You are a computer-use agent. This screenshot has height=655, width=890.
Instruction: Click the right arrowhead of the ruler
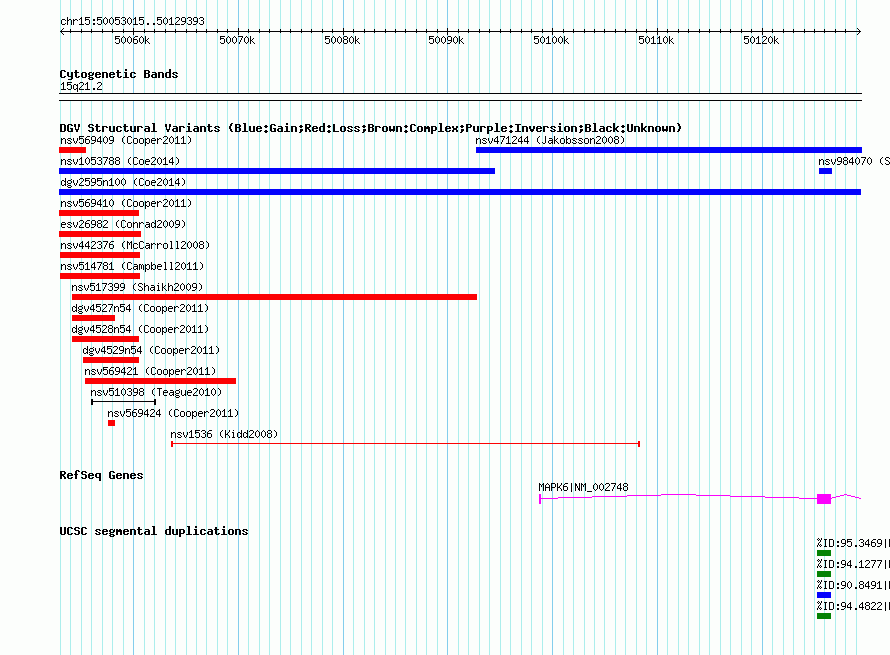pyautogui.click(x=859, y=31)
